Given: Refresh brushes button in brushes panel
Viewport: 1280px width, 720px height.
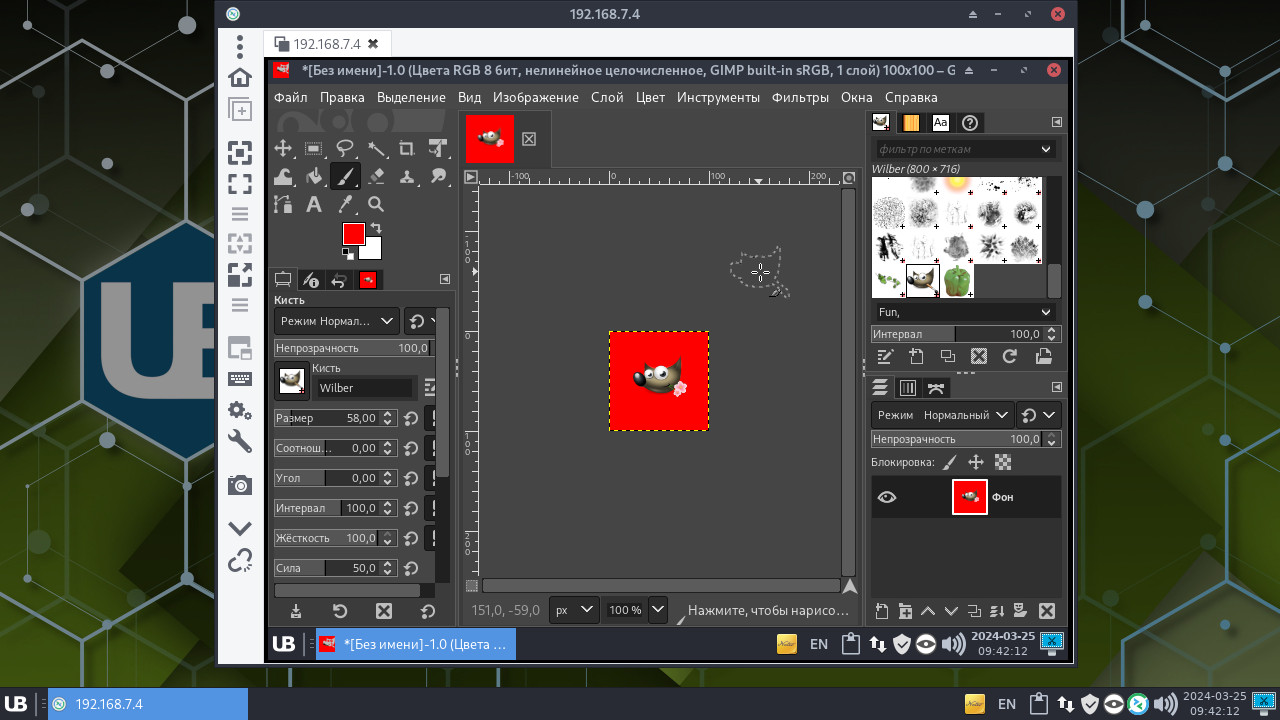Looking at the screenshot, I should 1010,356.
